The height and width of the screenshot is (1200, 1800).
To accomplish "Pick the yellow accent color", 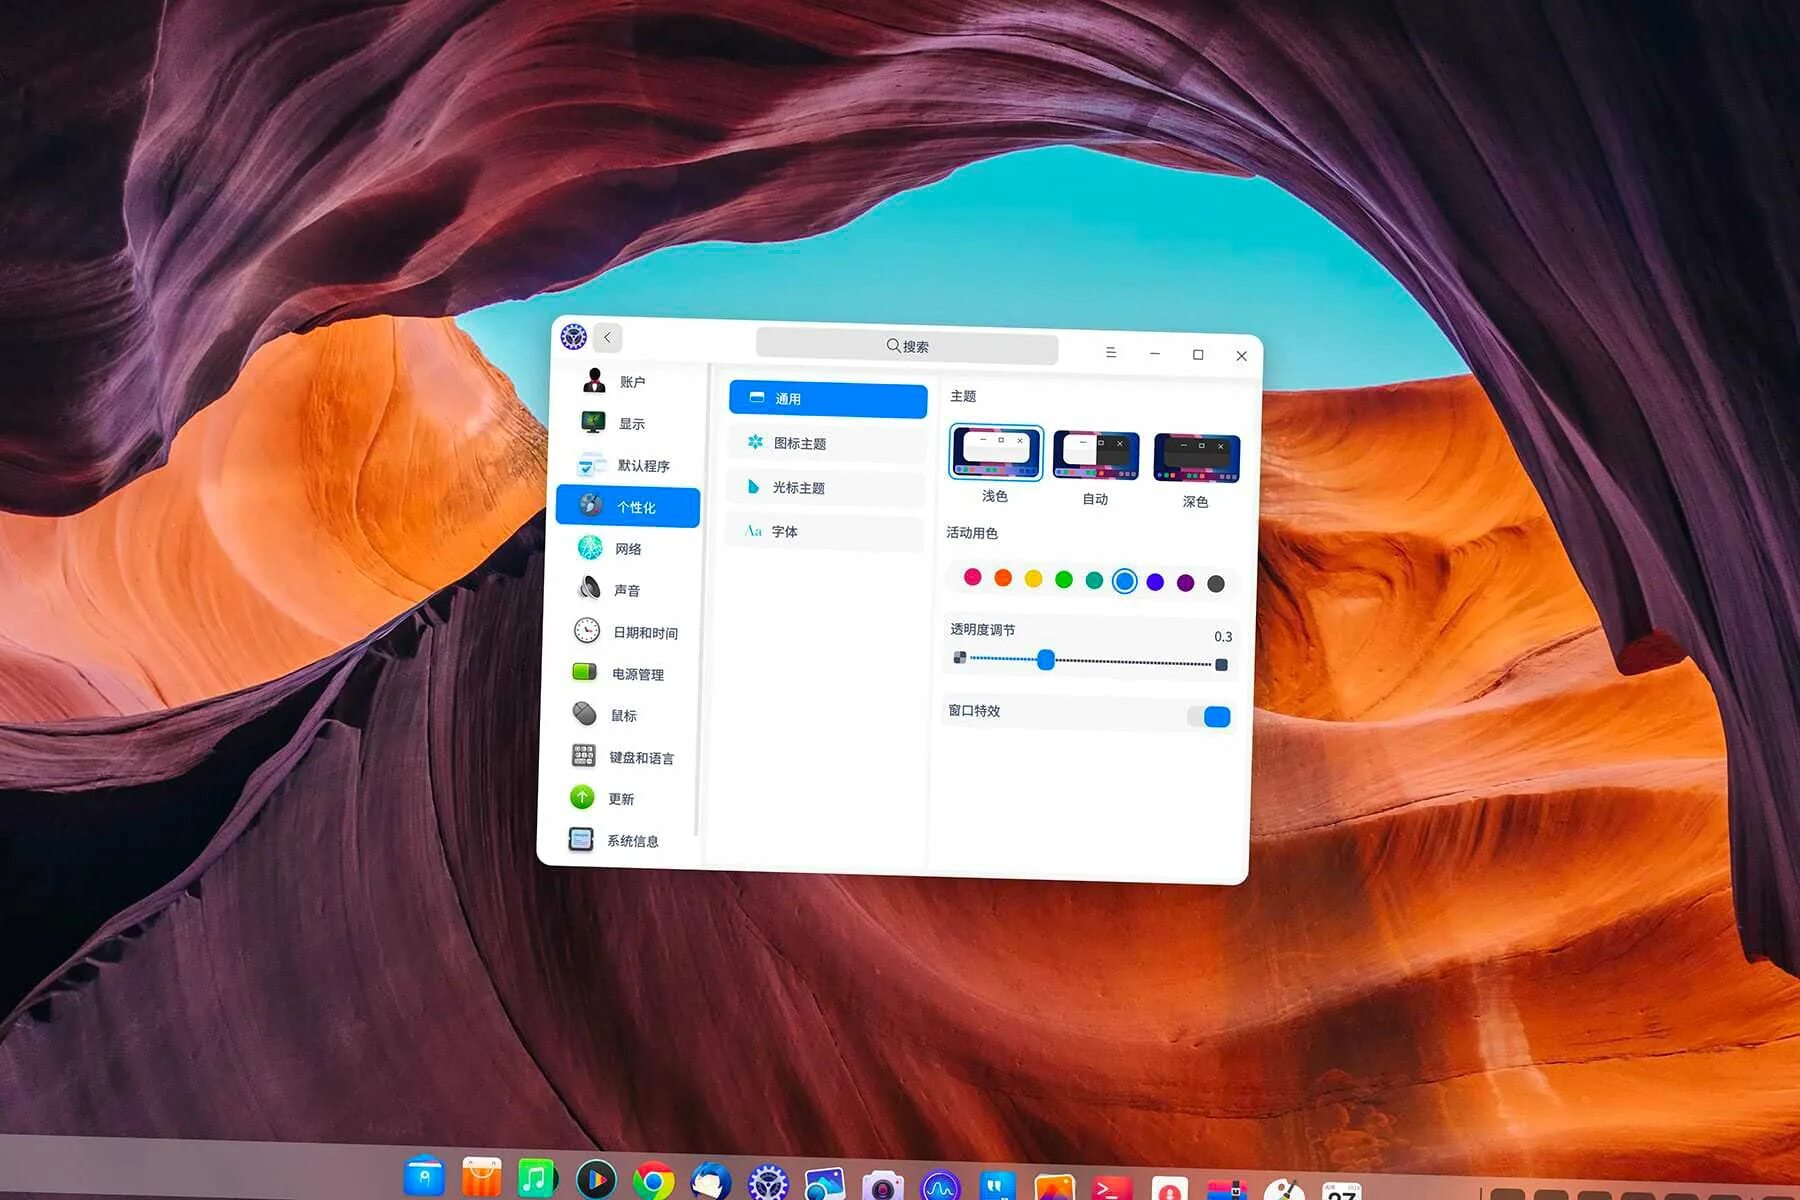I will [x=1033, y=578].
